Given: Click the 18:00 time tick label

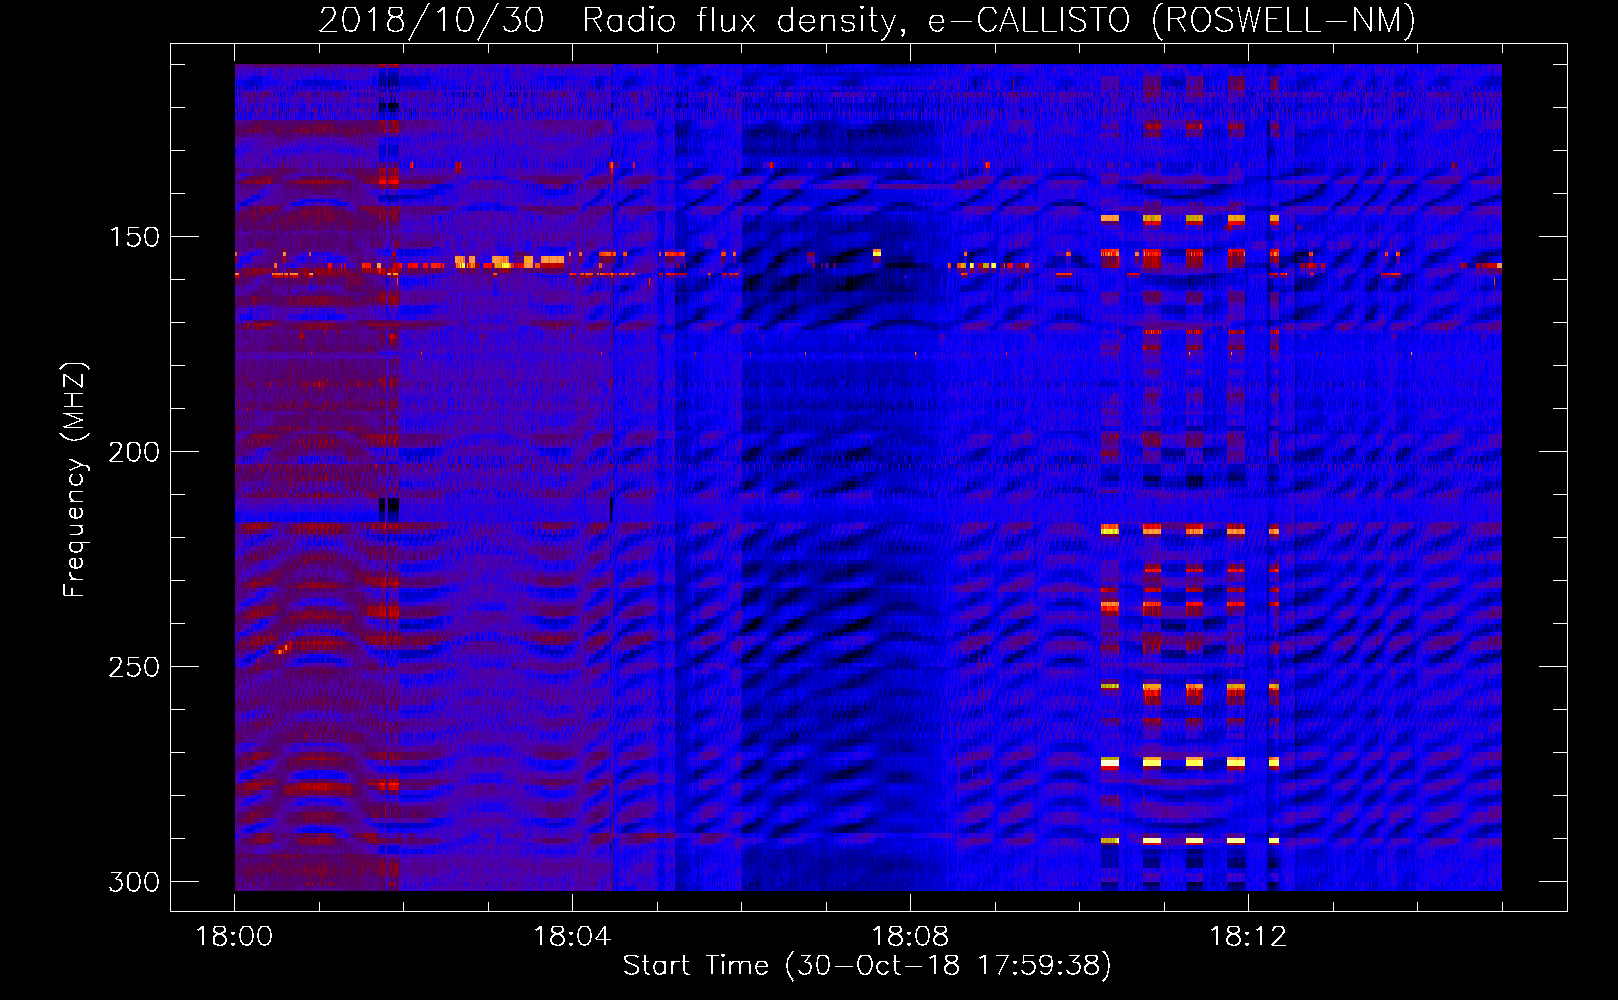Looking at the screenshot, I should (x=234, y=937).
